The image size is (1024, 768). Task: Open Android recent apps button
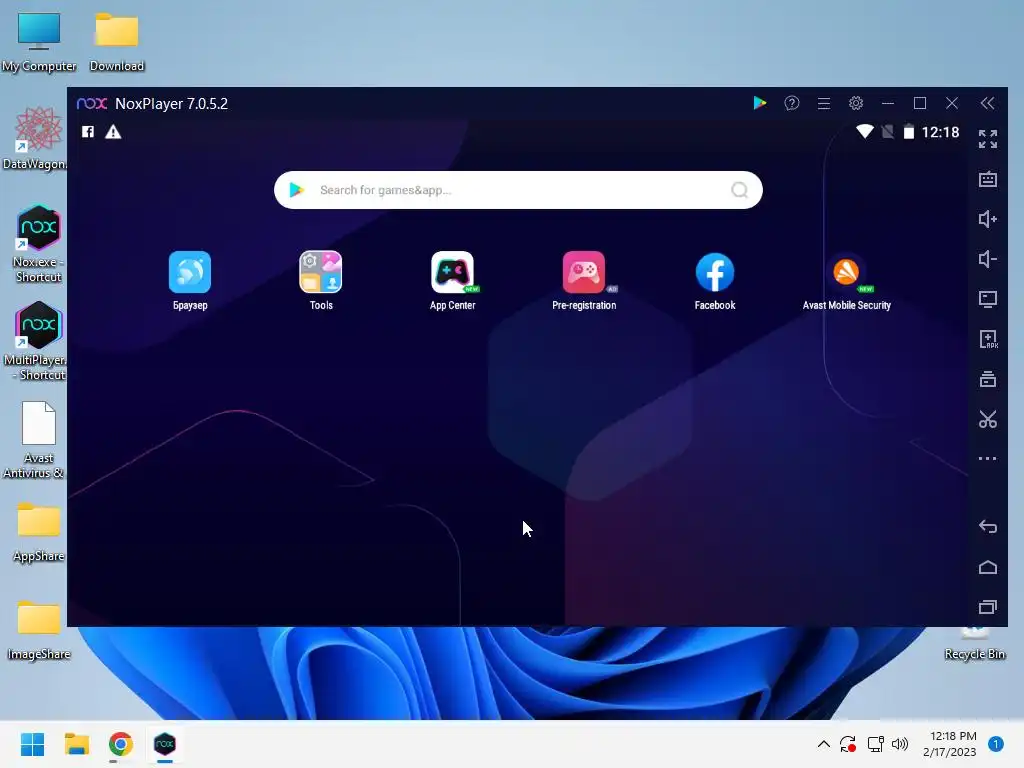click(987, 607)
